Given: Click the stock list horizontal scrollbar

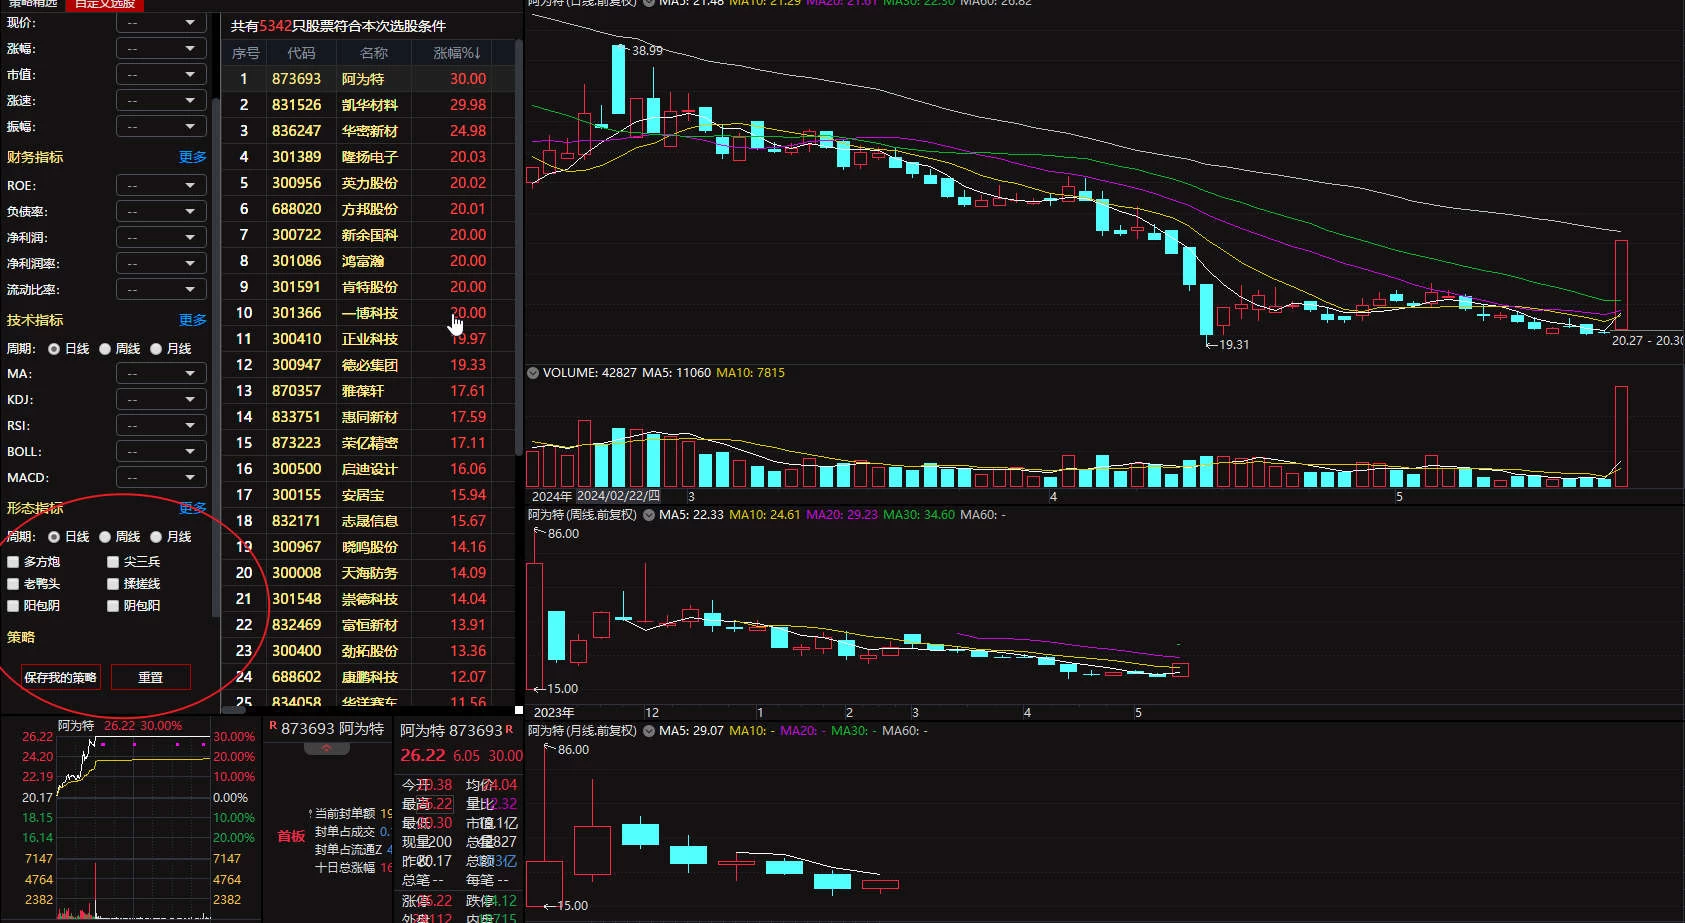Looking at the screenshot, I should (234, 710).
